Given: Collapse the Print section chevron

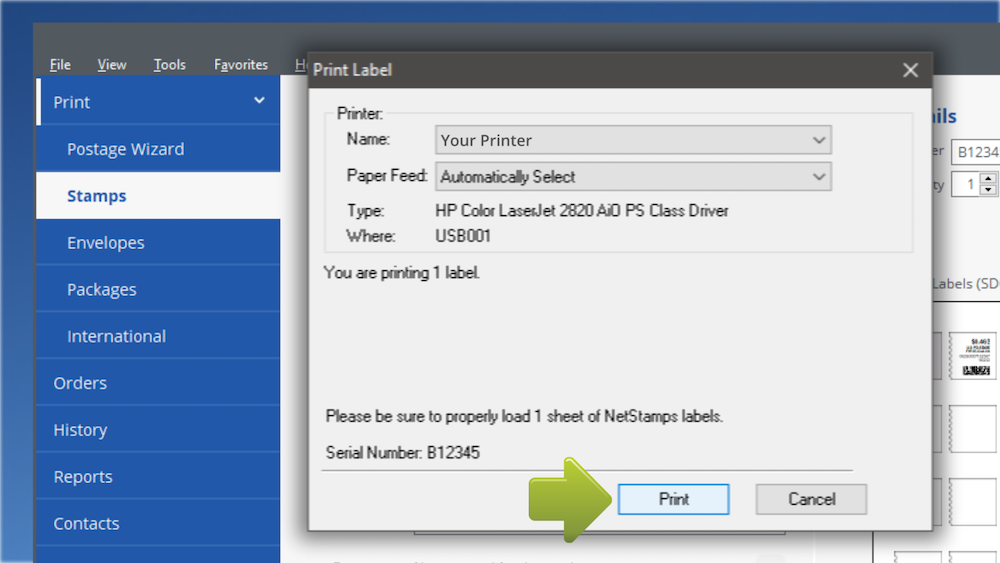Looking at the screenshot, I should tap(259, 101).
